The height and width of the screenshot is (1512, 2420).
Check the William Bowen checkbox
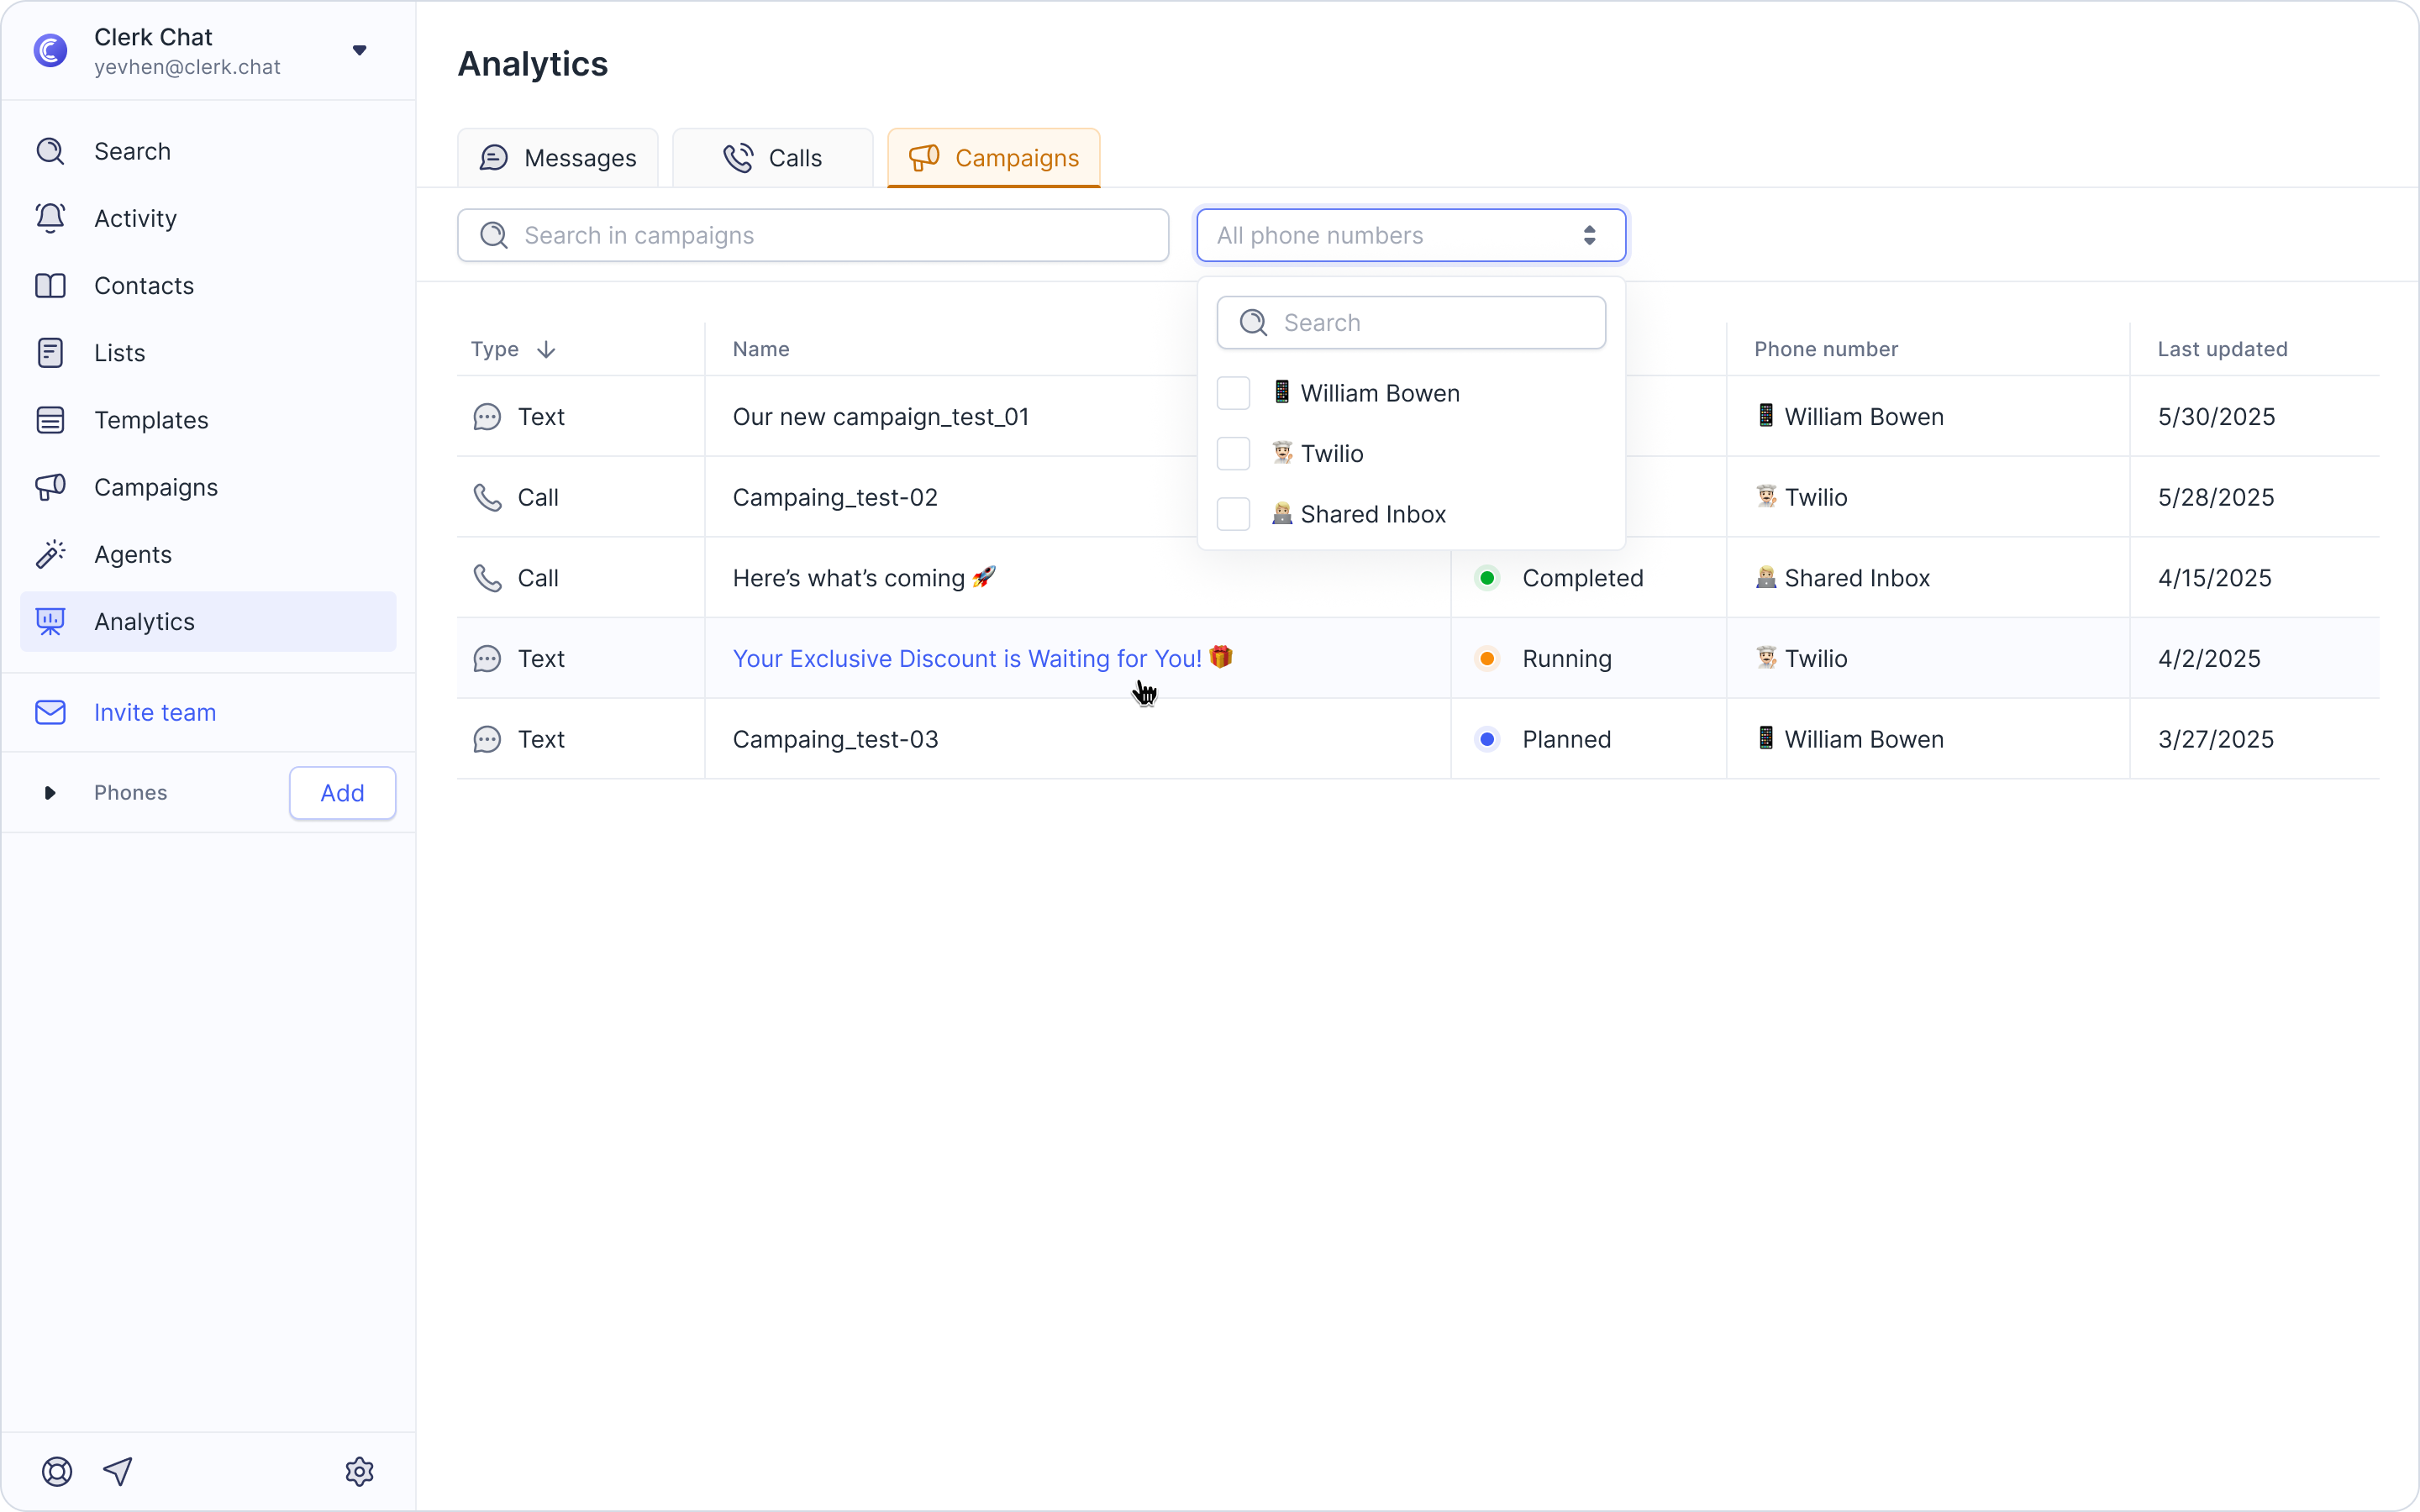click(1233, 393)
